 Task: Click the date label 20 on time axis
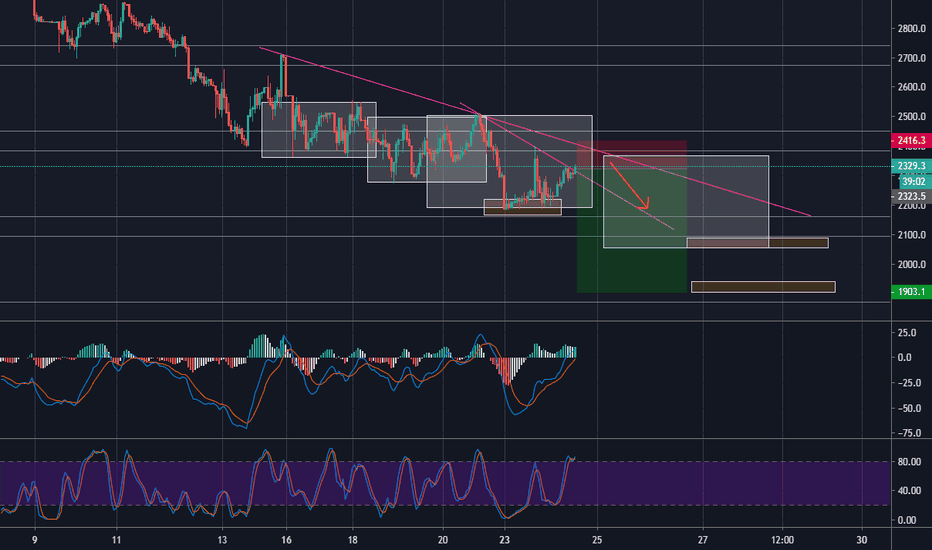tap(443, 540)
